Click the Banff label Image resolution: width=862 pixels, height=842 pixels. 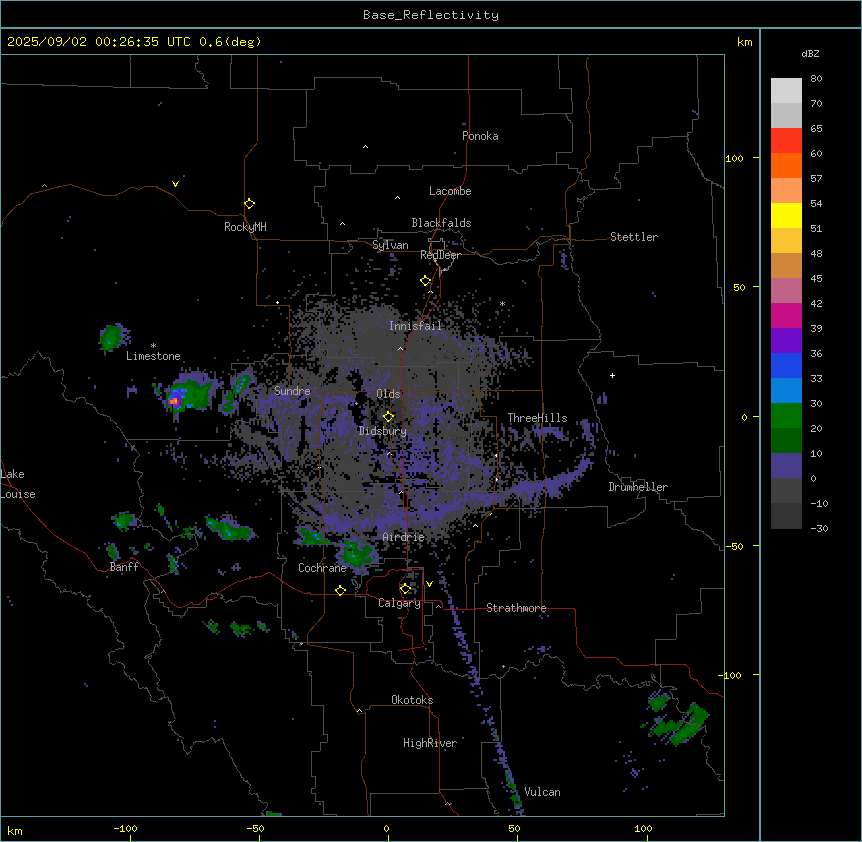pos(124,567)
